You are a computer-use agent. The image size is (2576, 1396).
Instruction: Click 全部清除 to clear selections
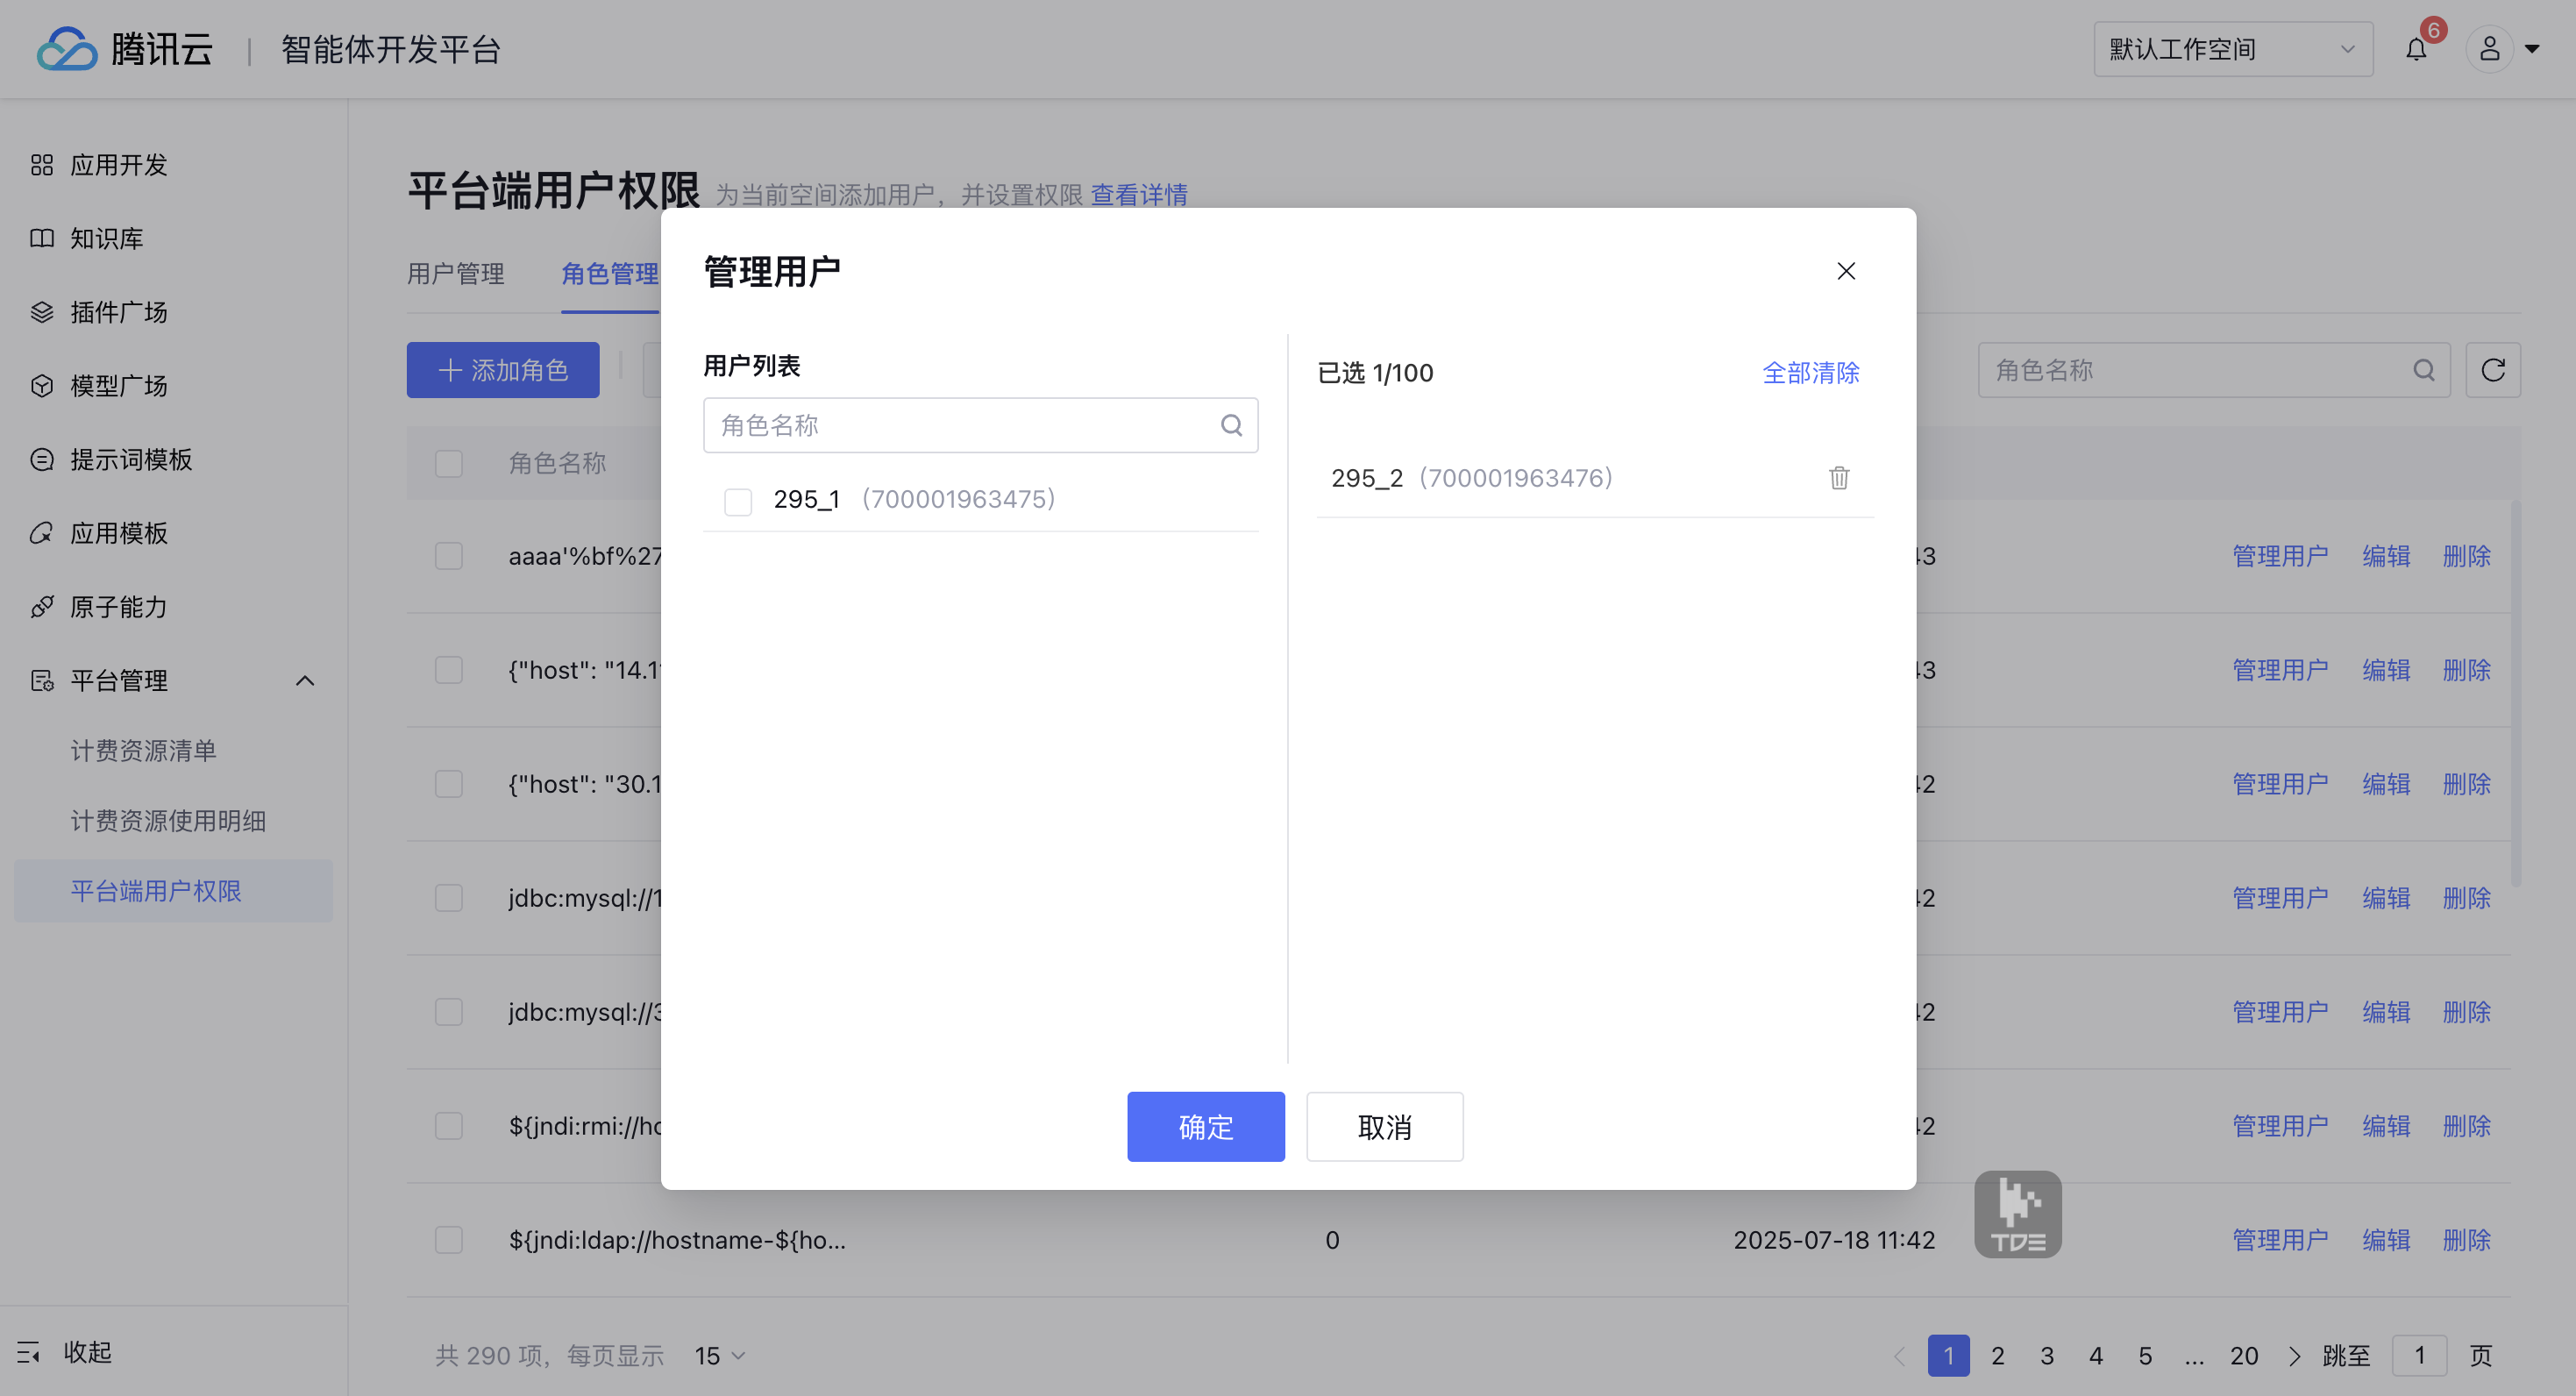click(x=1810, y=373)
